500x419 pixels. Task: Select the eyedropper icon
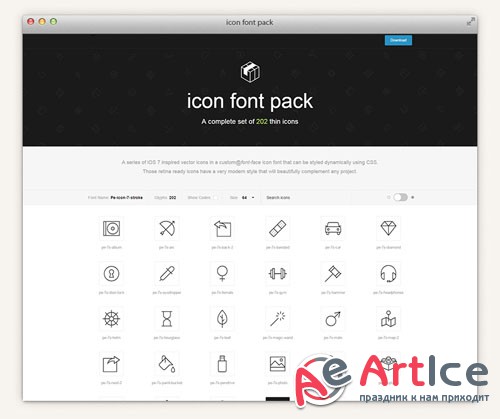tap(167, 274)
